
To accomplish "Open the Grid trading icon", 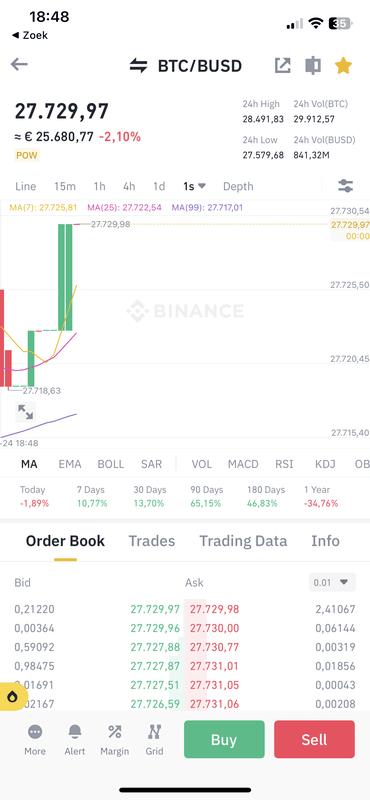I will coord(154,740).
